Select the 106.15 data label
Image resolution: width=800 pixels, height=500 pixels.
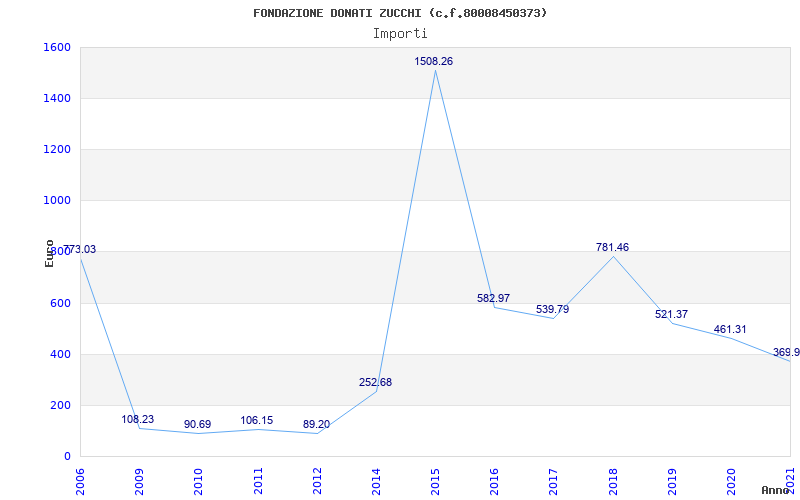257,420
